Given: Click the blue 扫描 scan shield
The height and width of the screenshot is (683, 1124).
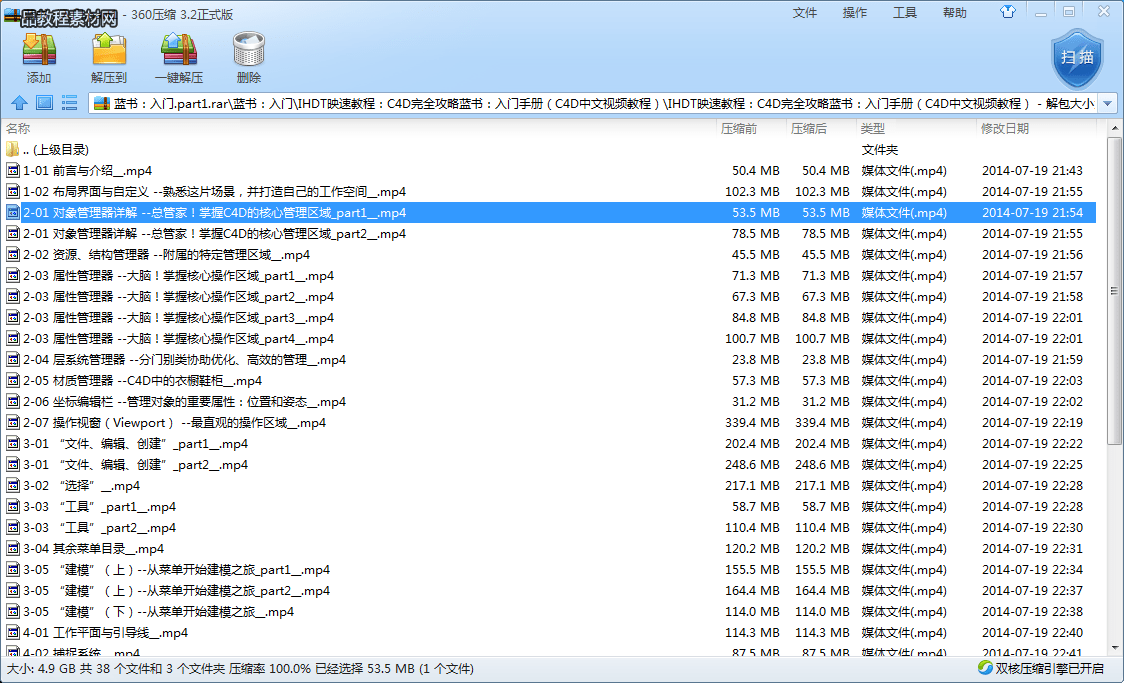Looking at the screenshot, I should coord(1076,57).
